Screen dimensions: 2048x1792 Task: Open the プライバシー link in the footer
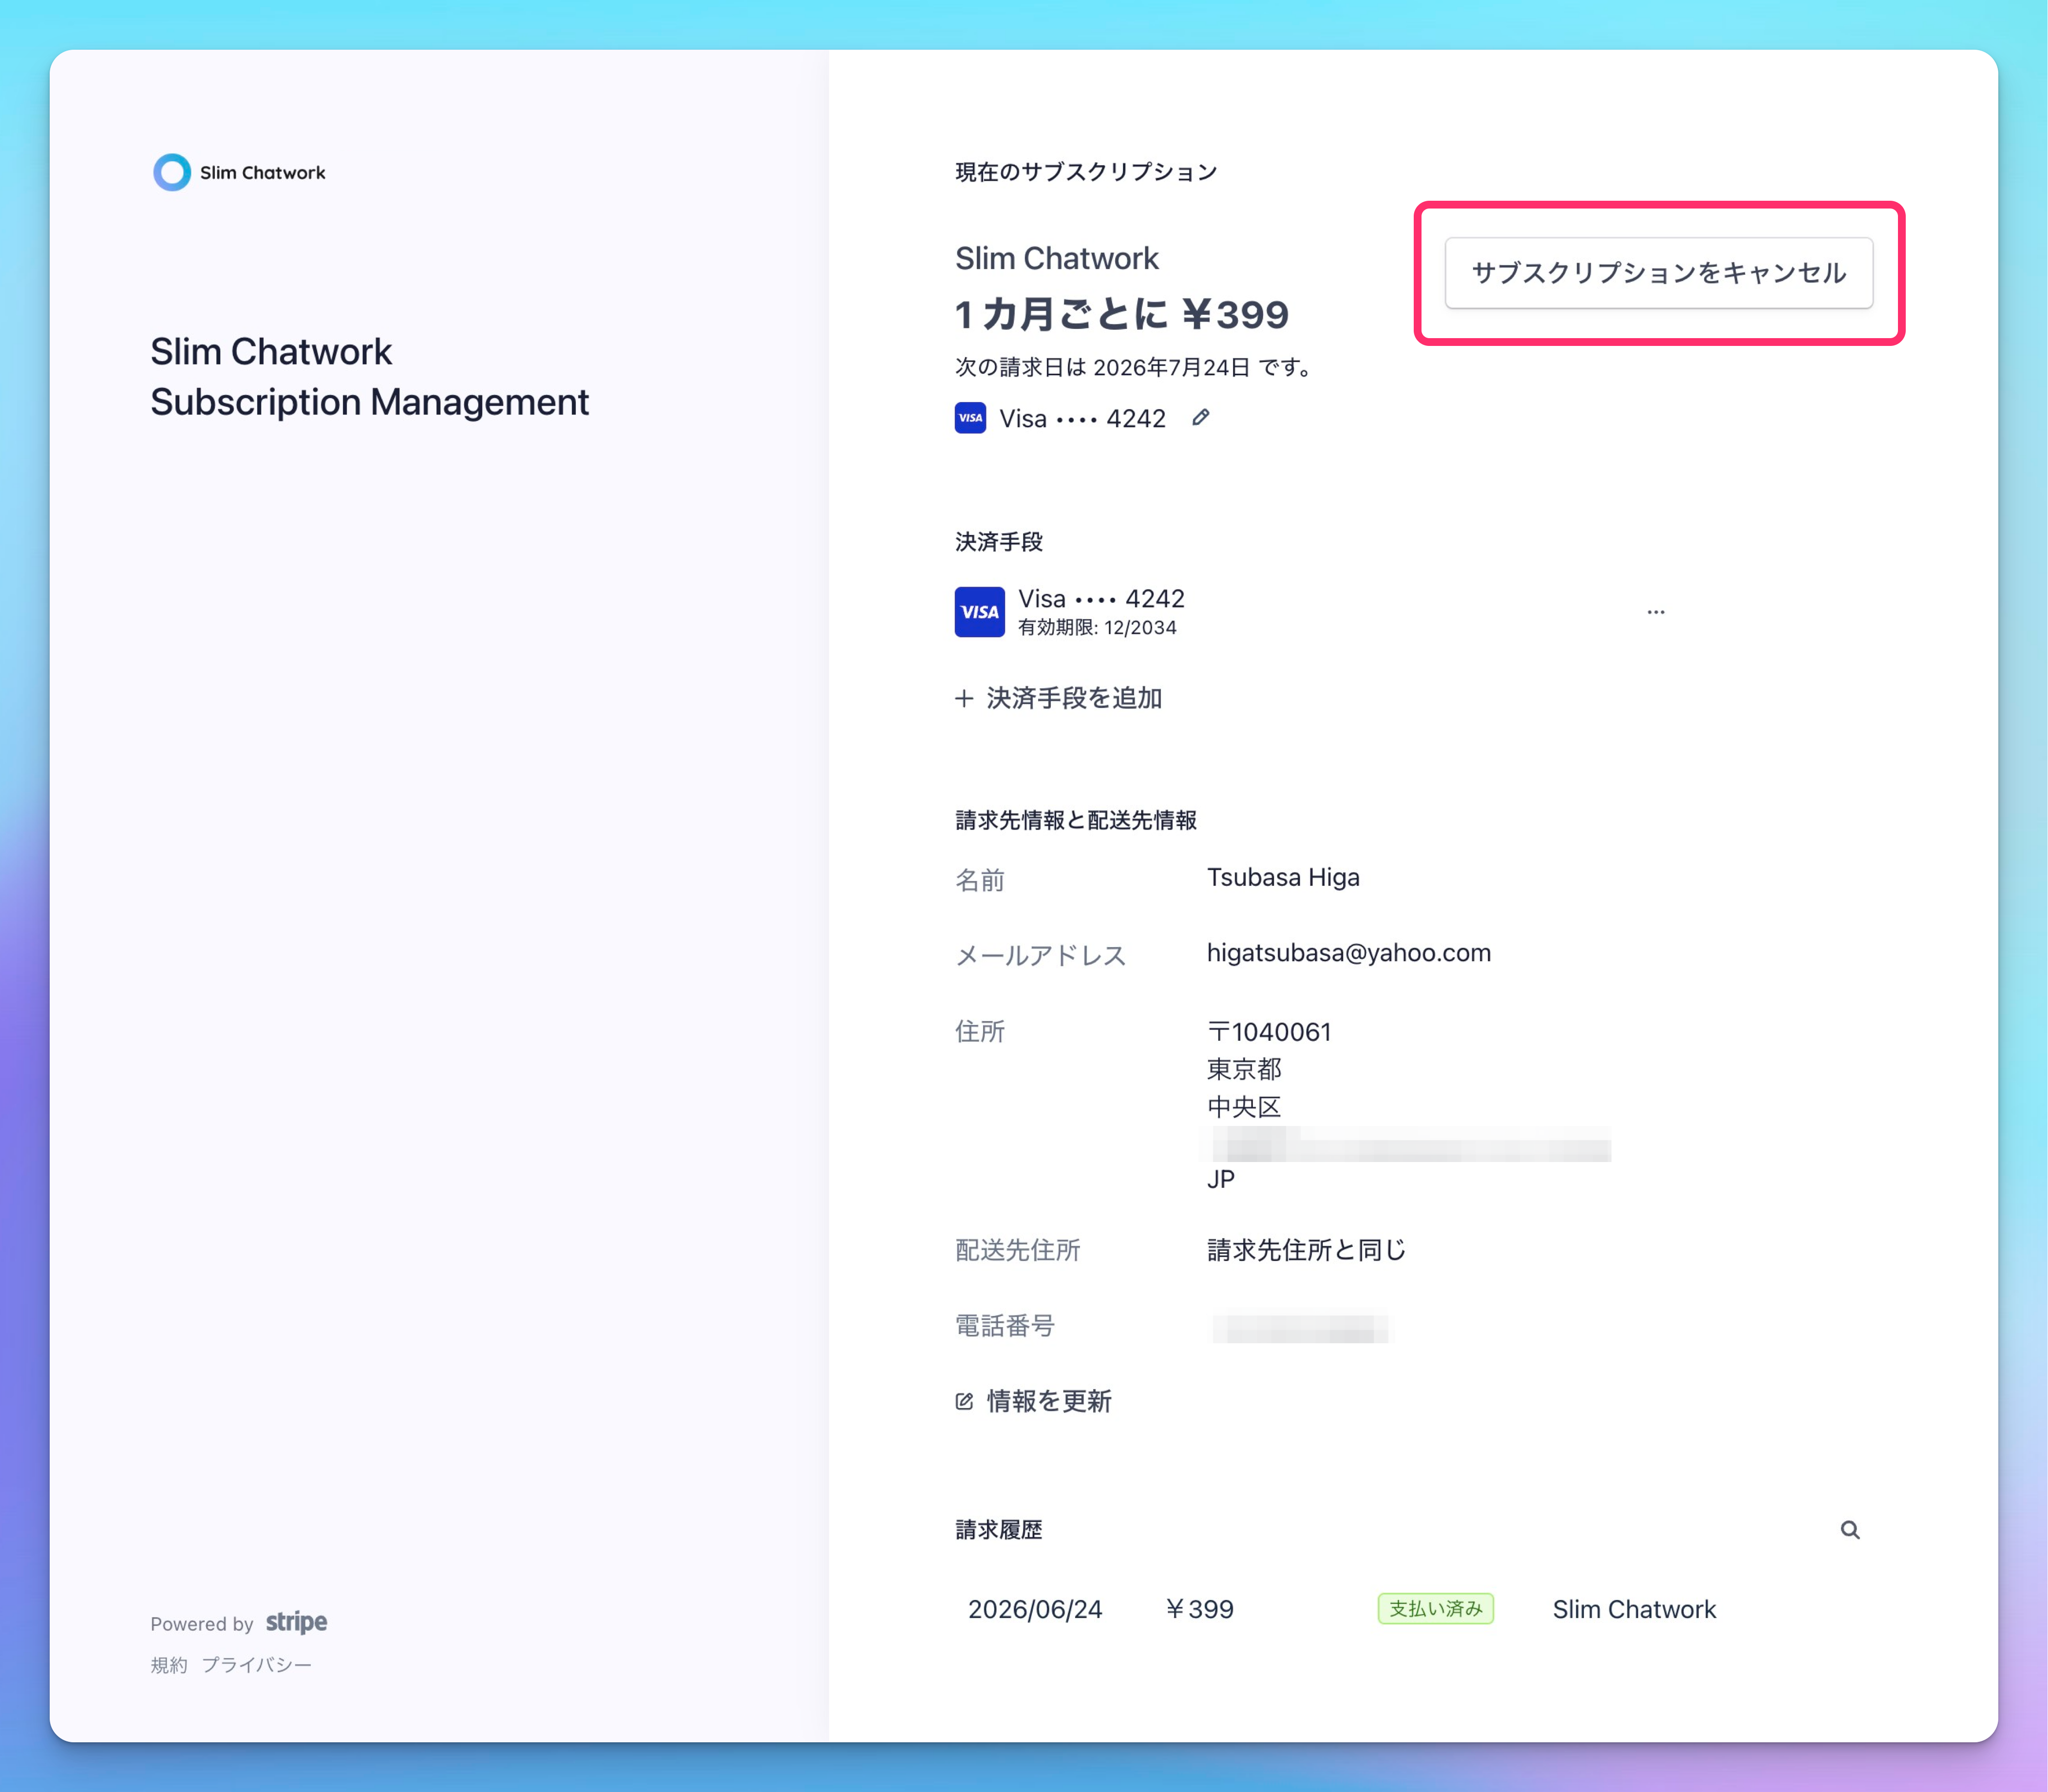click(x=257, y=1665)
